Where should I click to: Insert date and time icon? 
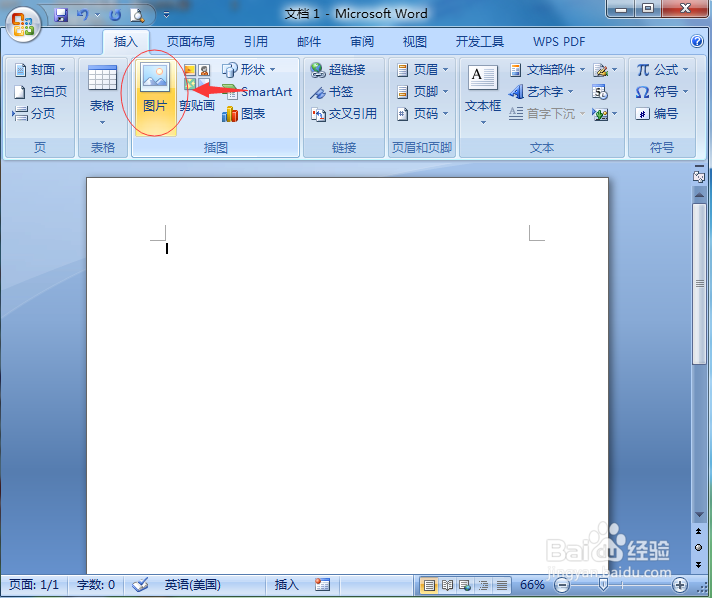(x=600, y=92)
